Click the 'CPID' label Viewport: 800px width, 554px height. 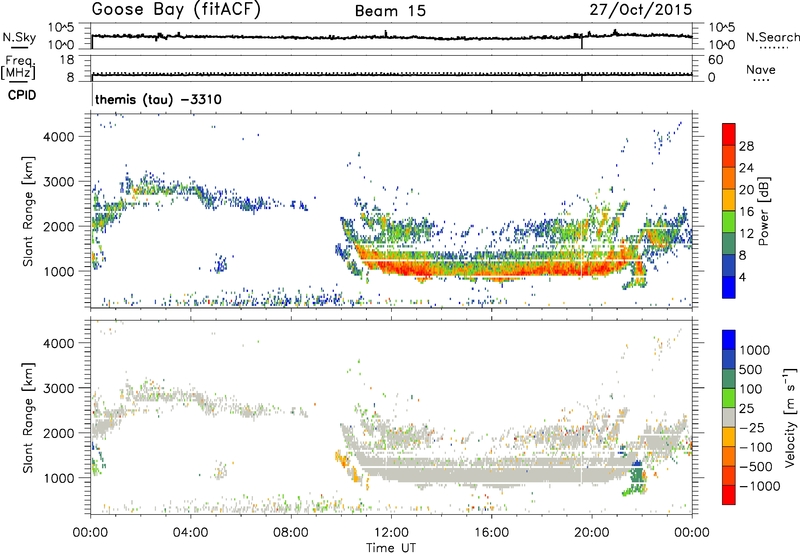[x=22, y=95]
